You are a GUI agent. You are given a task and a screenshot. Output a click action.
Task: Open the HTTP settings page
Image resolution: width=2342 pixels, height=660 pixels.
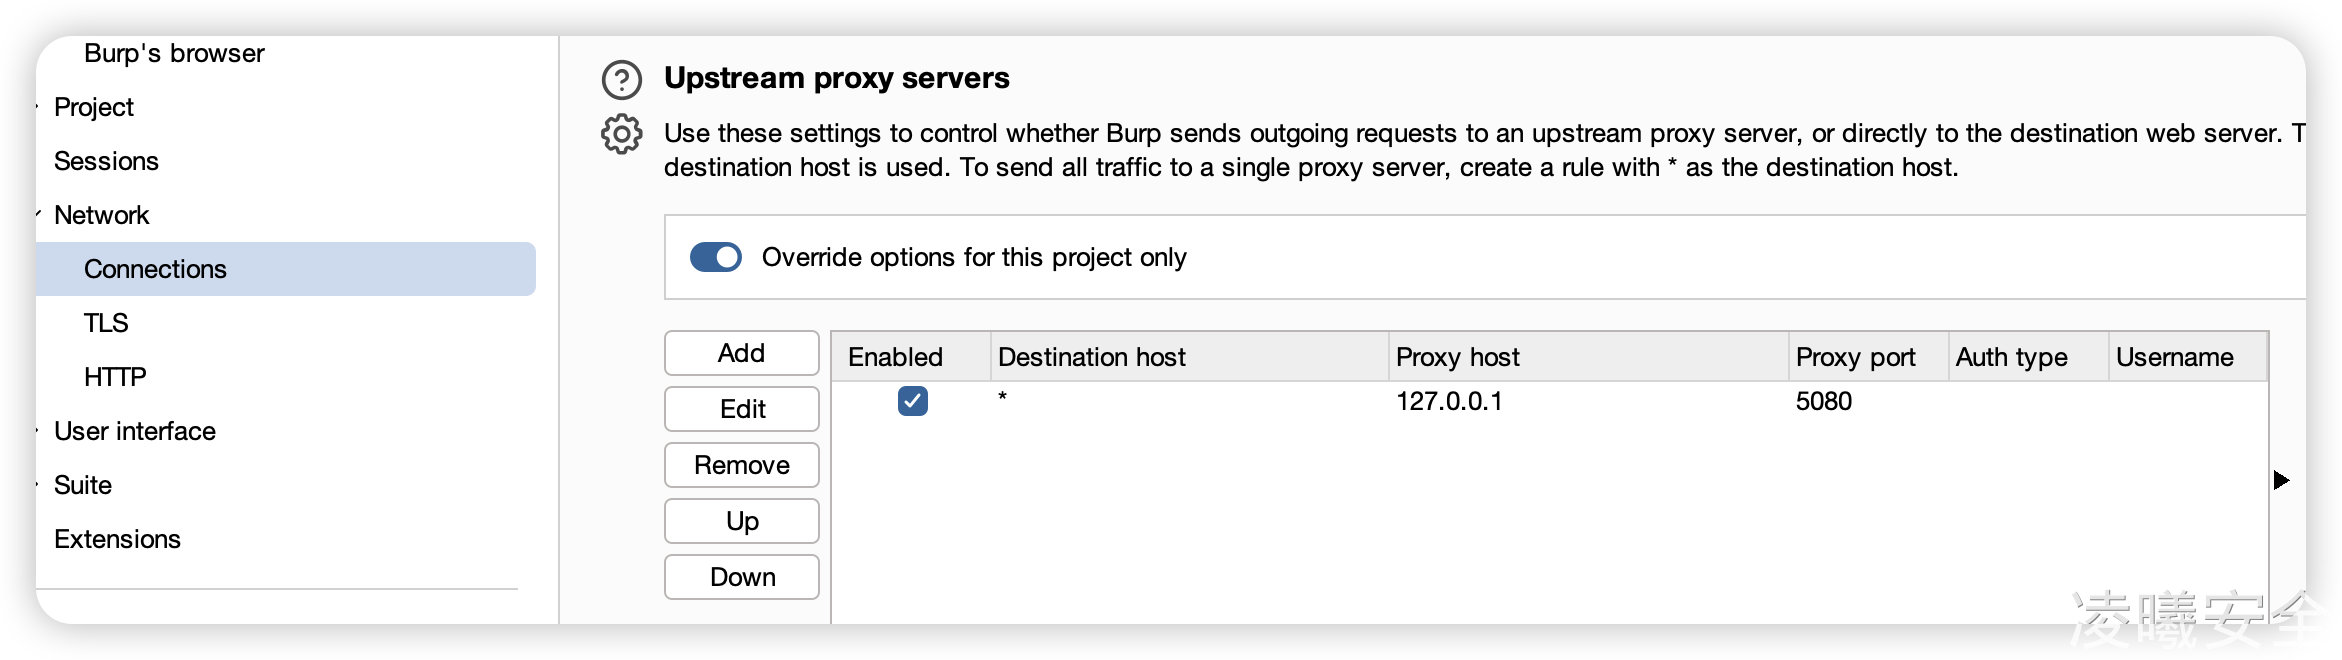pyautogui.click(x=115, y=377)
